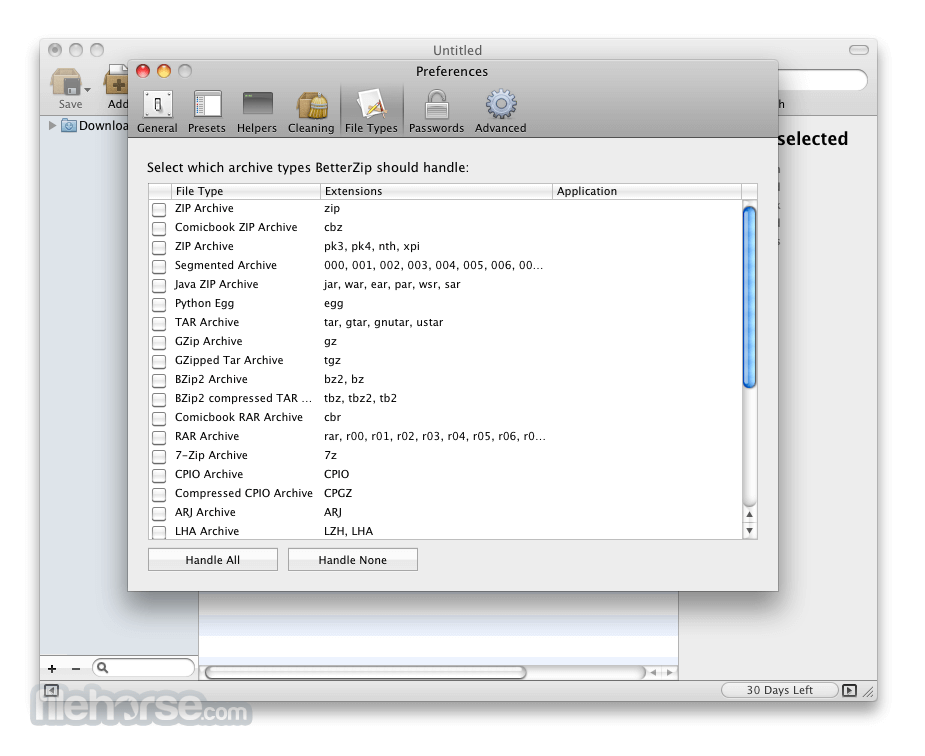Click the 30 Days Left button
Viewport: 925px width, 756px height.
pyautogui.click(x=780, y=690)
